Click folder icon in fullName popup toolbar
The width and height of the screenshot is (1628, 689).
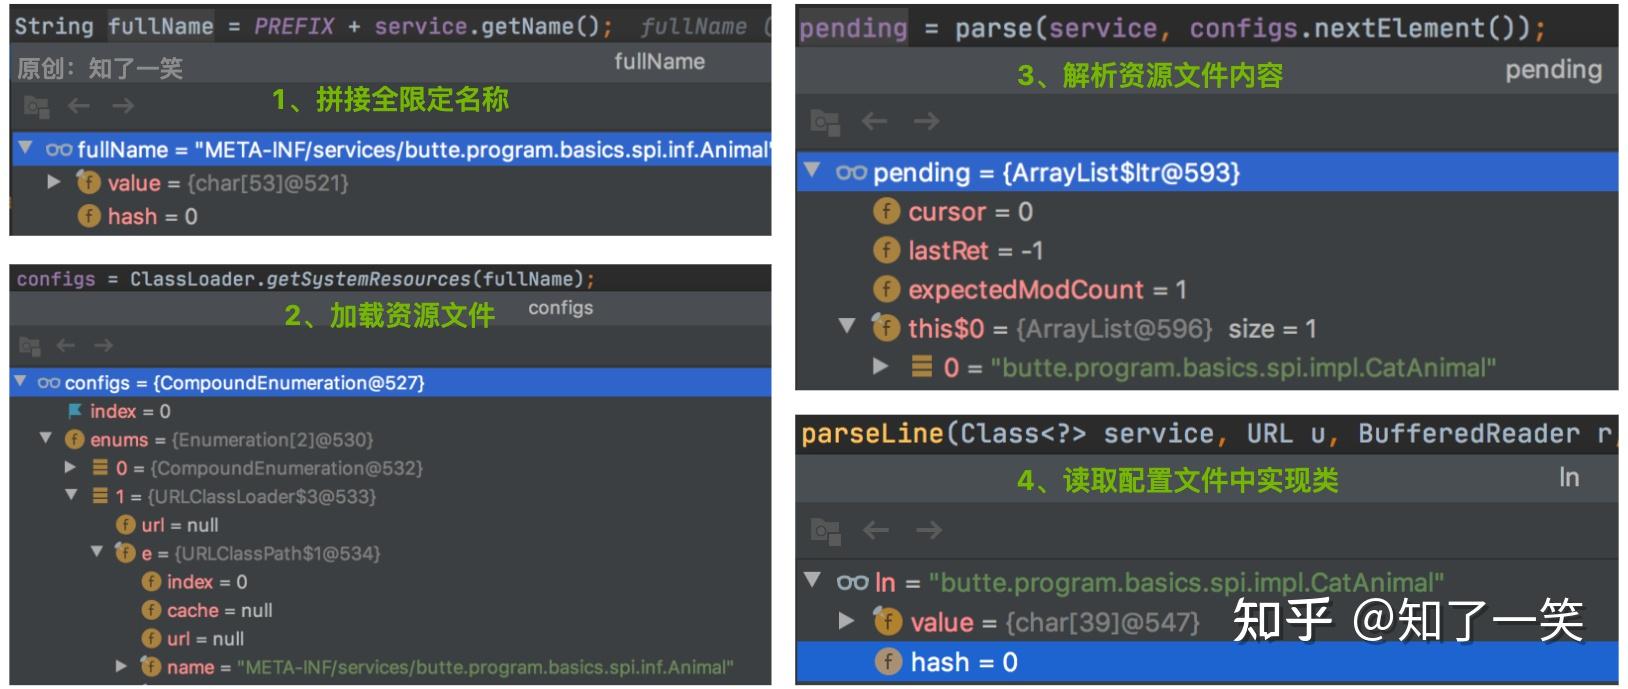click(x=37, y=106)
